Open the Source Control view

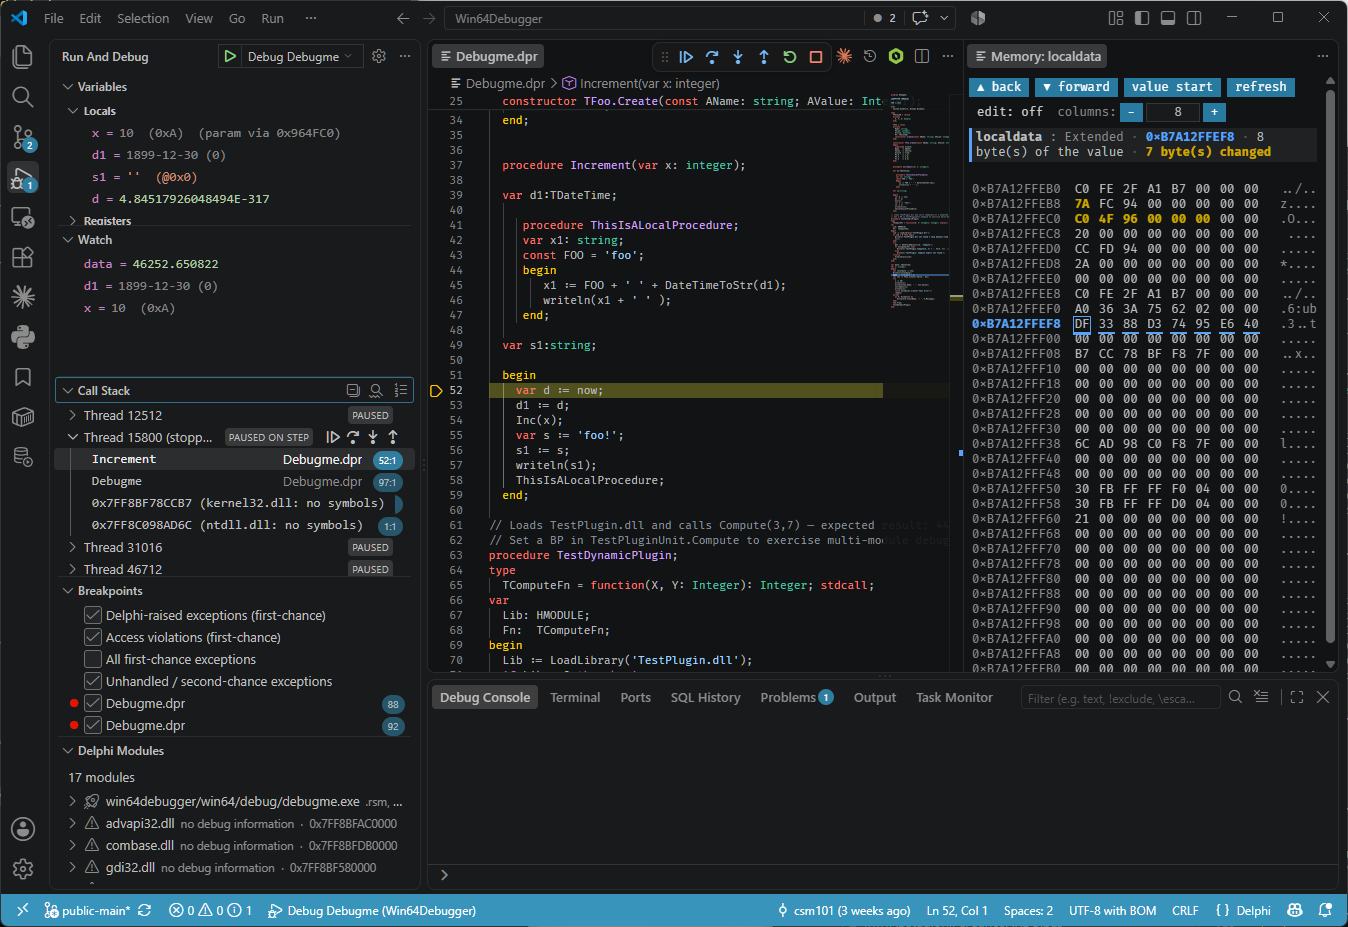pyautogui.click(x=22, y=137)
